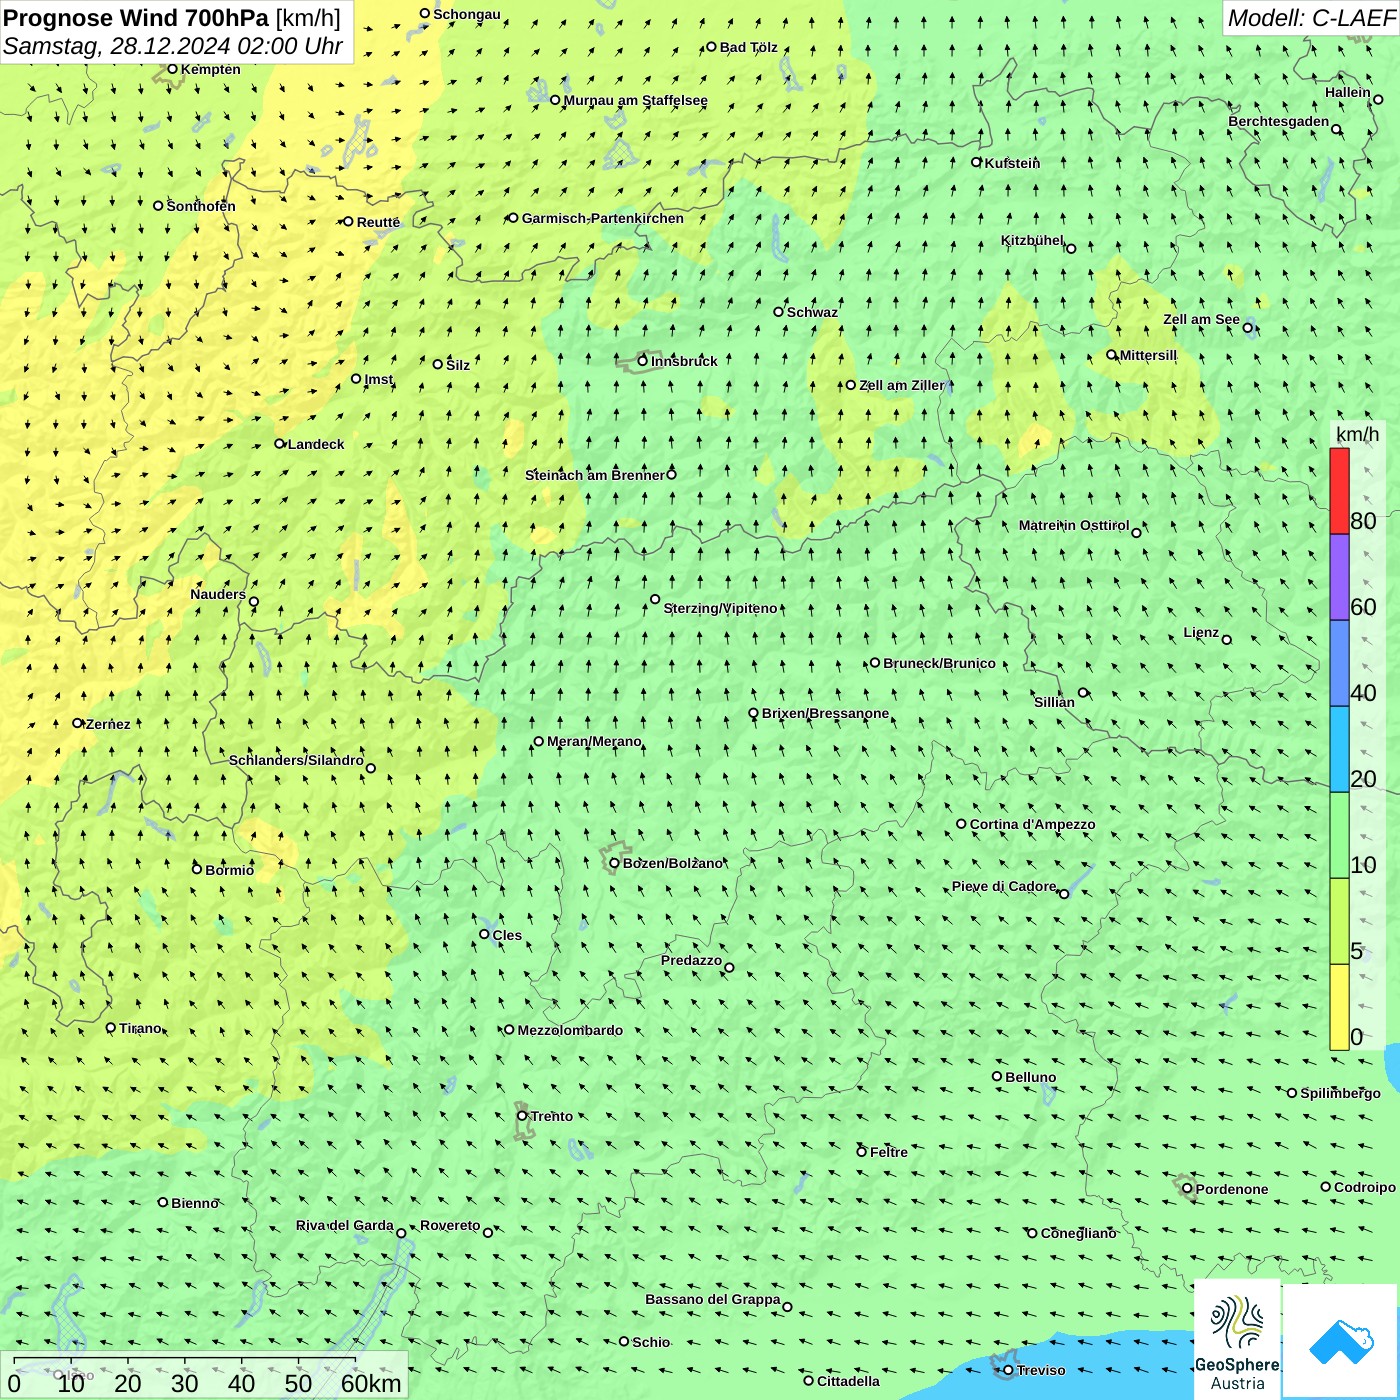1400x1400 pixels.
Task: Select the Mezzolombardo label
Action: pyautogui.click(x=570, y=1030)
